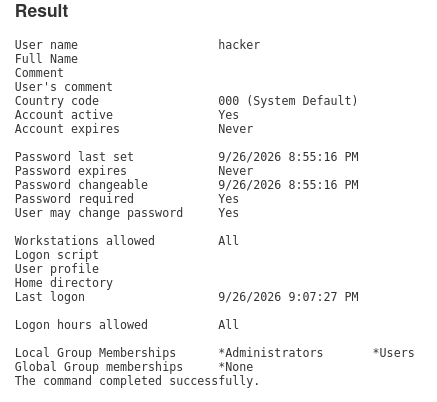
Task: Click the Home directory label
Action: pos(64,283)
